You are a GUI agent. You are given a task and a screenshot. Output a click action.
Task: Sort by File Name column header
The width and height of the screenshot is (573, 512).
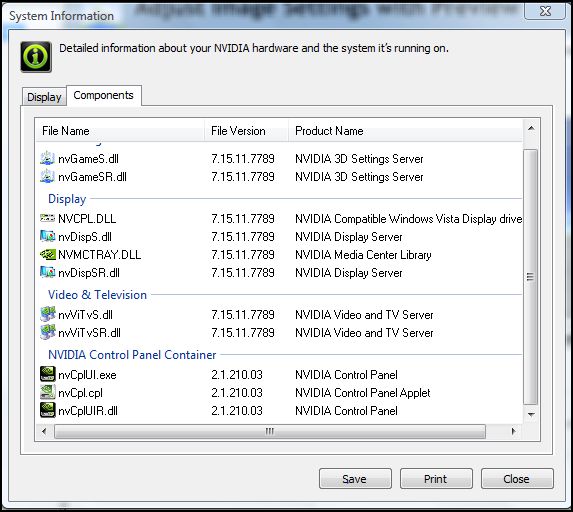120,130
